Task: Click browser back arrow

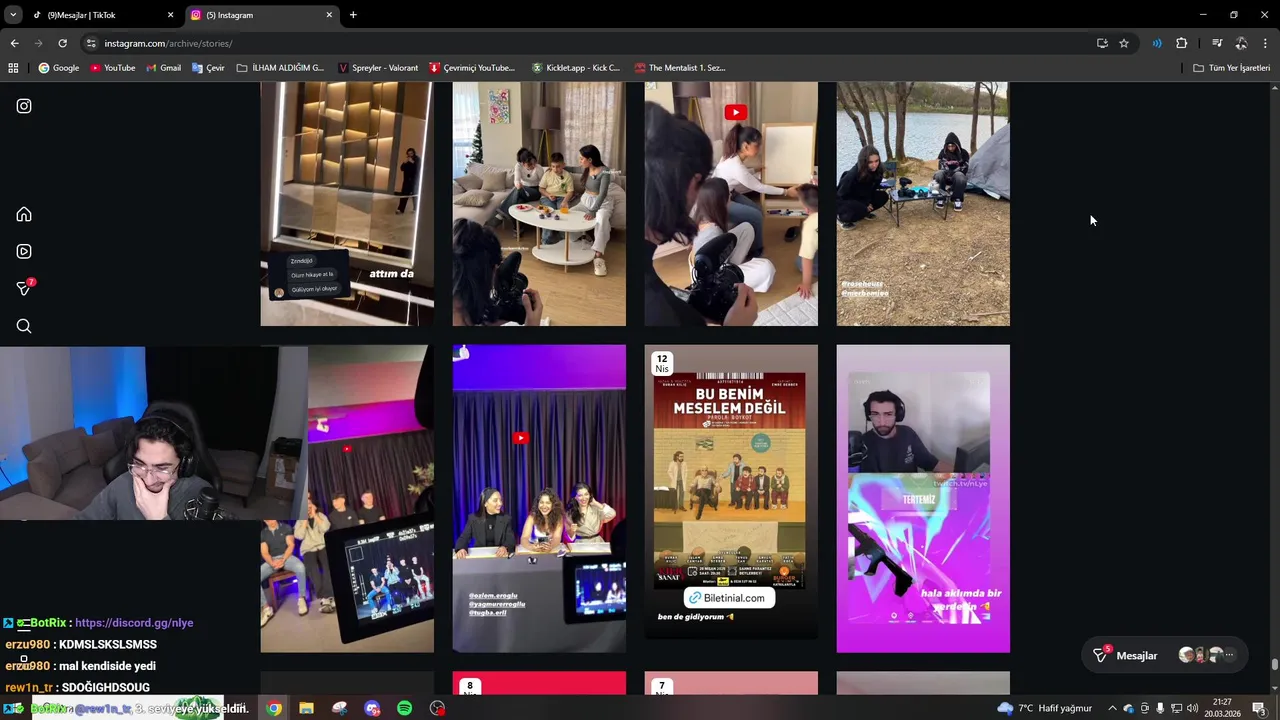Action: 14,43
